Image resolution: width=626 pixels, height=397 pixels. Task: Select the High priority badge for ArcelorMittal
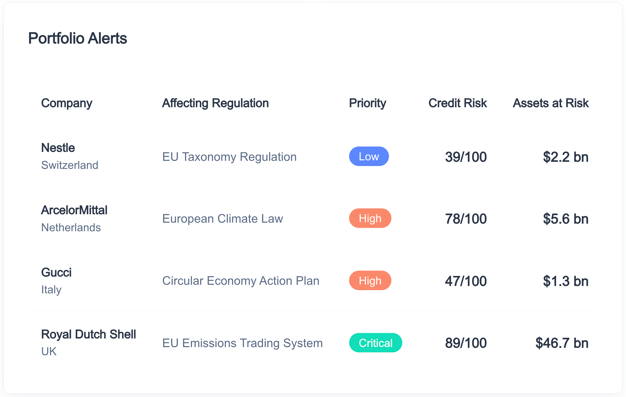(370, 218)
